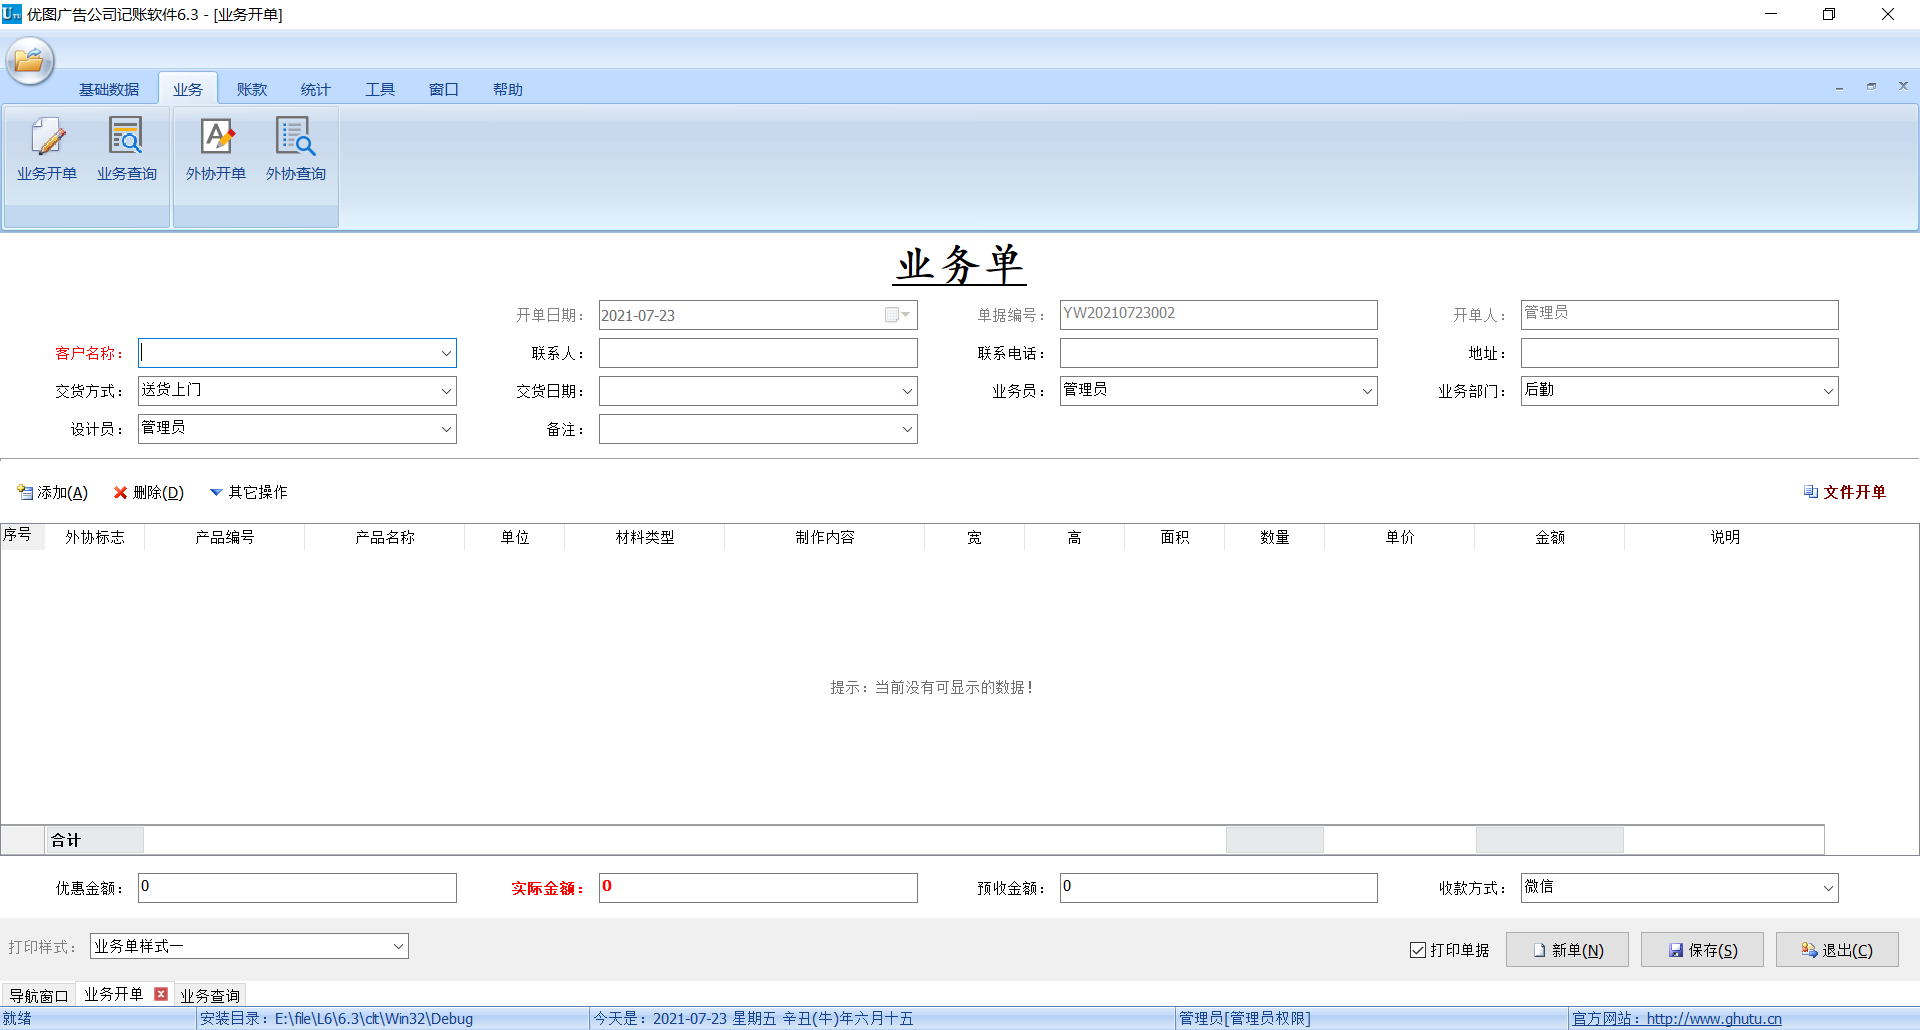The height and width of the screenshot is (1030, 1920).
Task: Switch to 业务查询 bottom tab
Action: click(x=210, y=996)
